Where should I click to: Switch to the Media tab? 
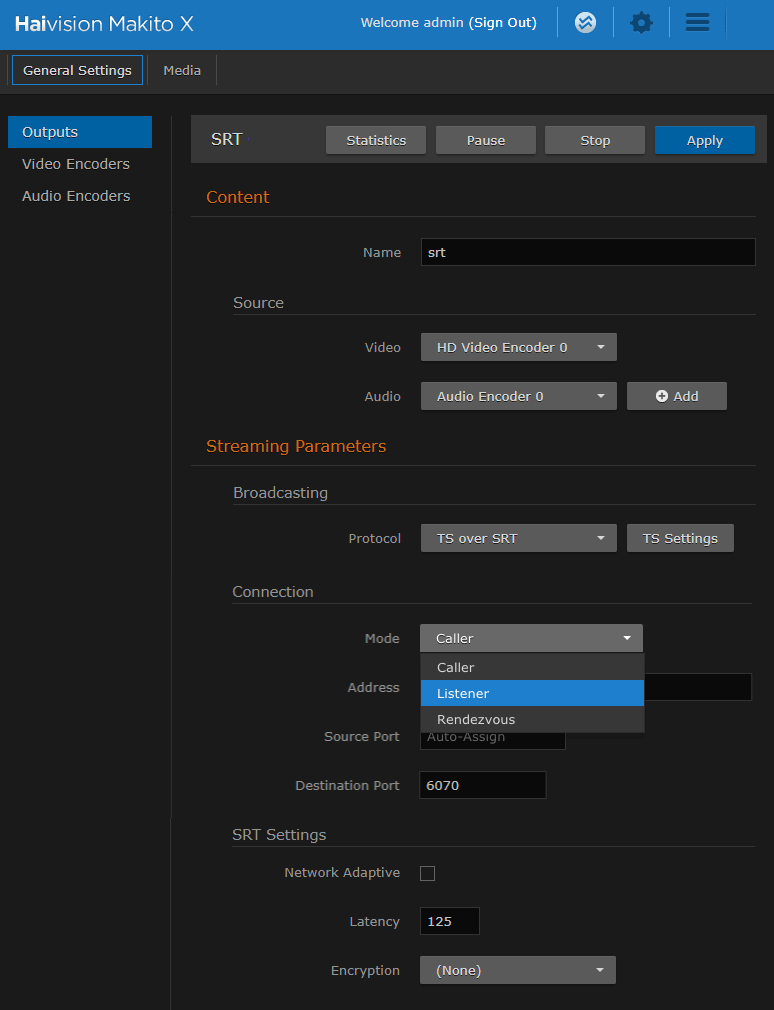182,70
